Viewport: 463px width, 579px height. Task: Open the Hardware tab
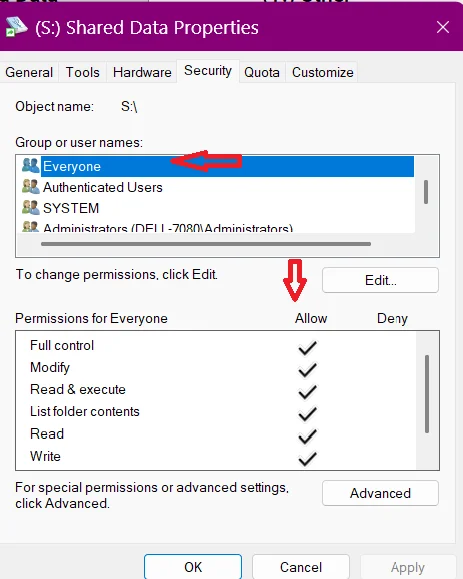[x=142, y=72]
